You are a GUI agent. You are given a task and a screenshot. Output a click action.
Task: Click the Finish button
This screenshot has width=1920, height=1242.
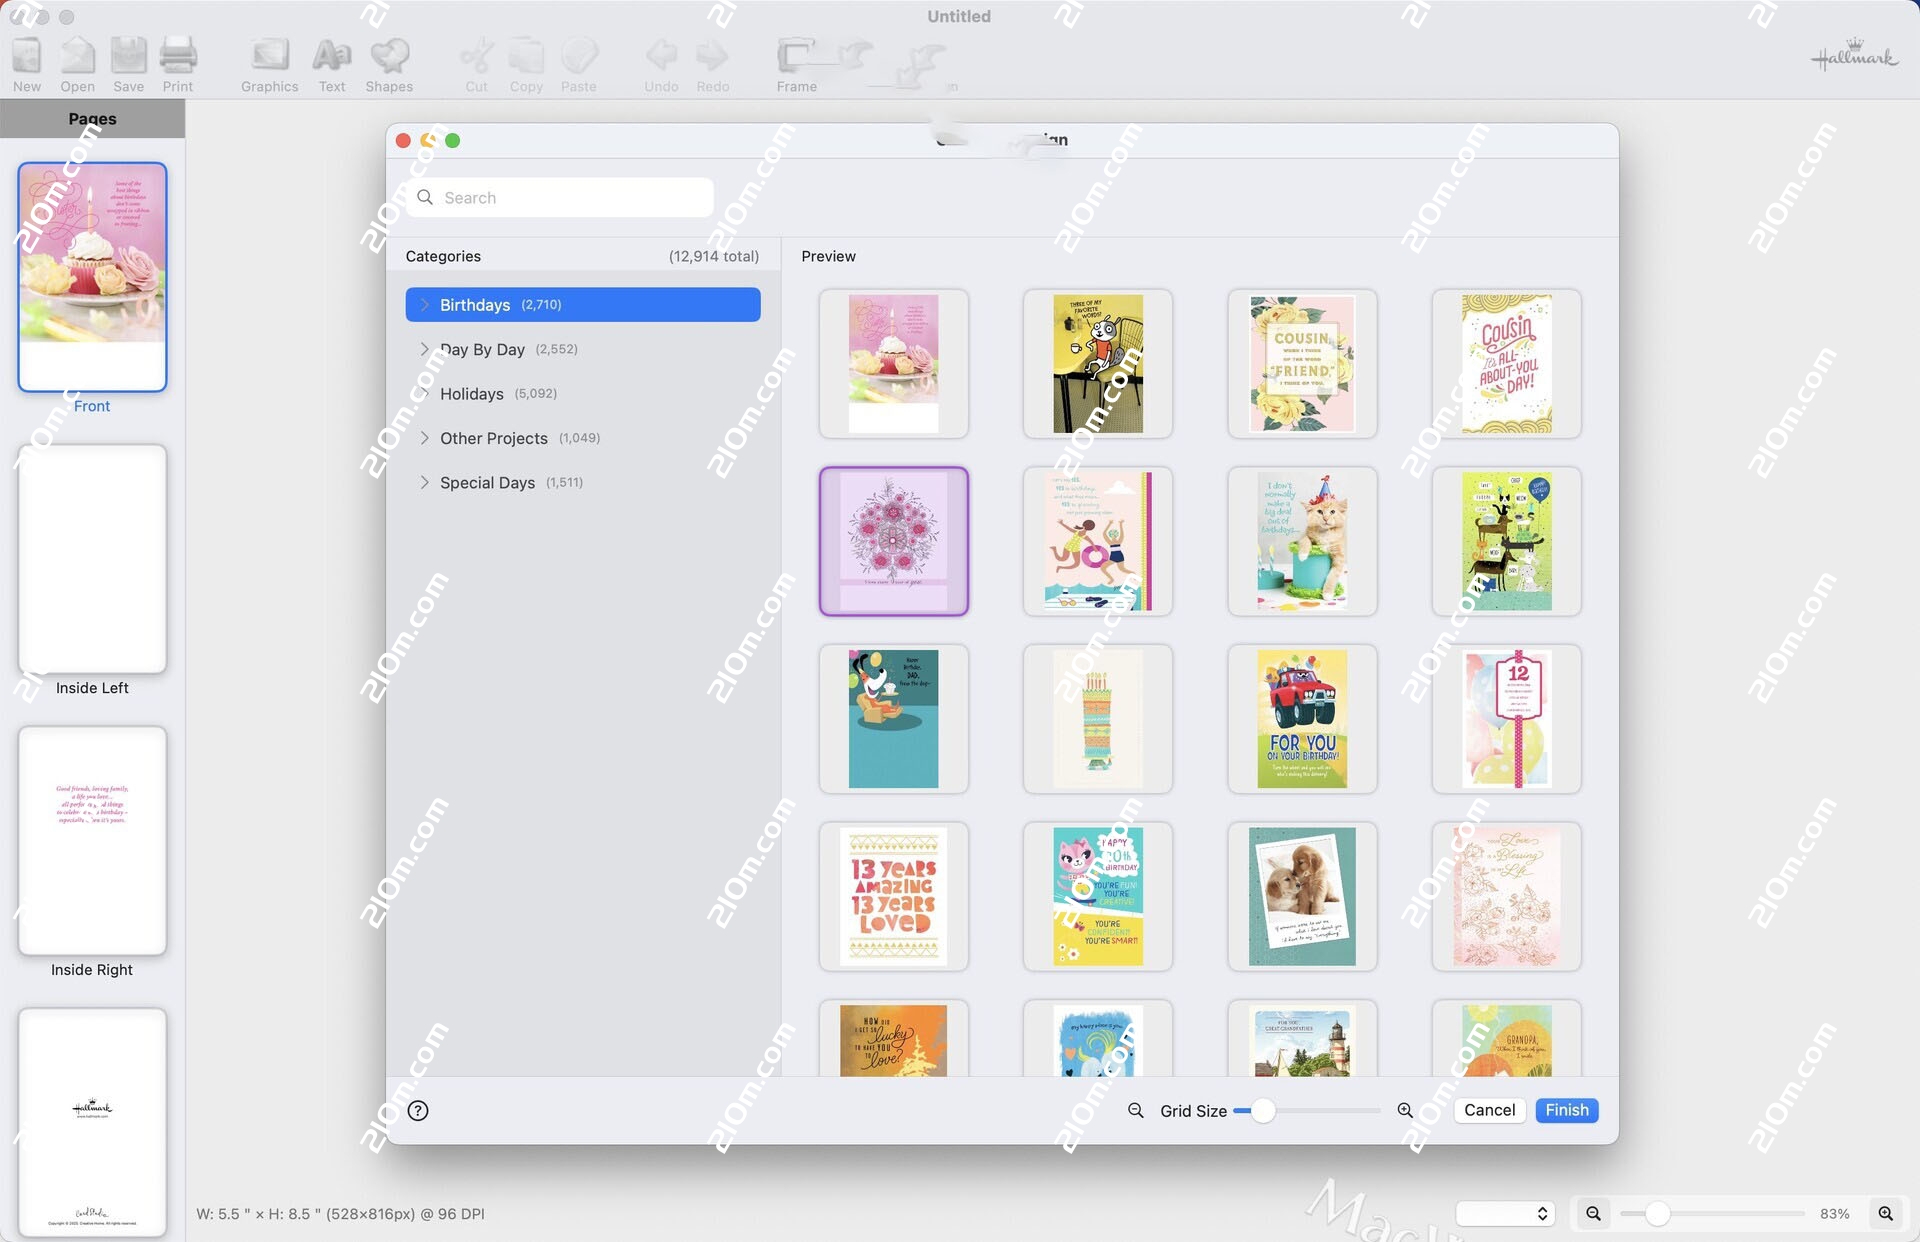click(1566, 1110)
